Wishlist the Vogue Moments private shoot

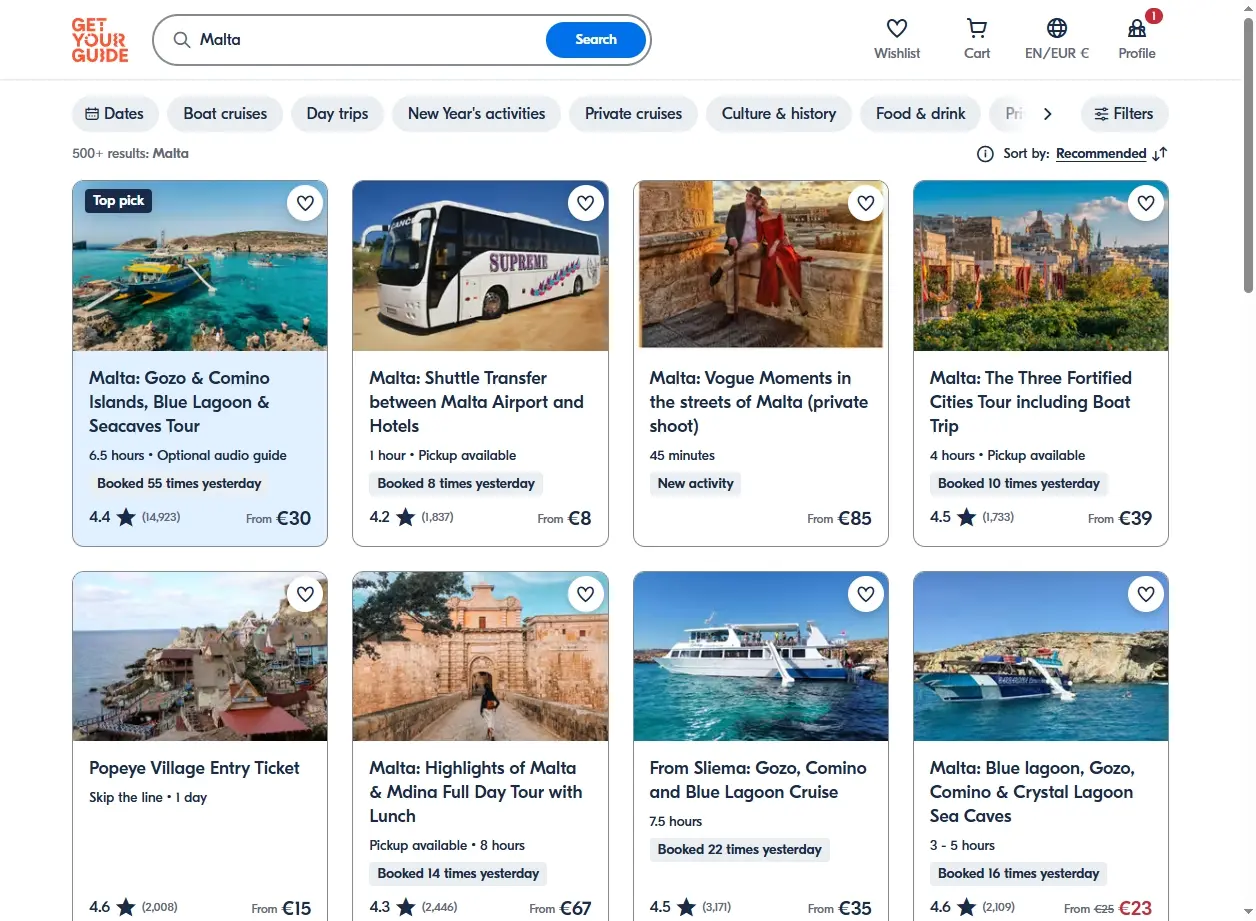pyautogui.click(x=866, y=204)
